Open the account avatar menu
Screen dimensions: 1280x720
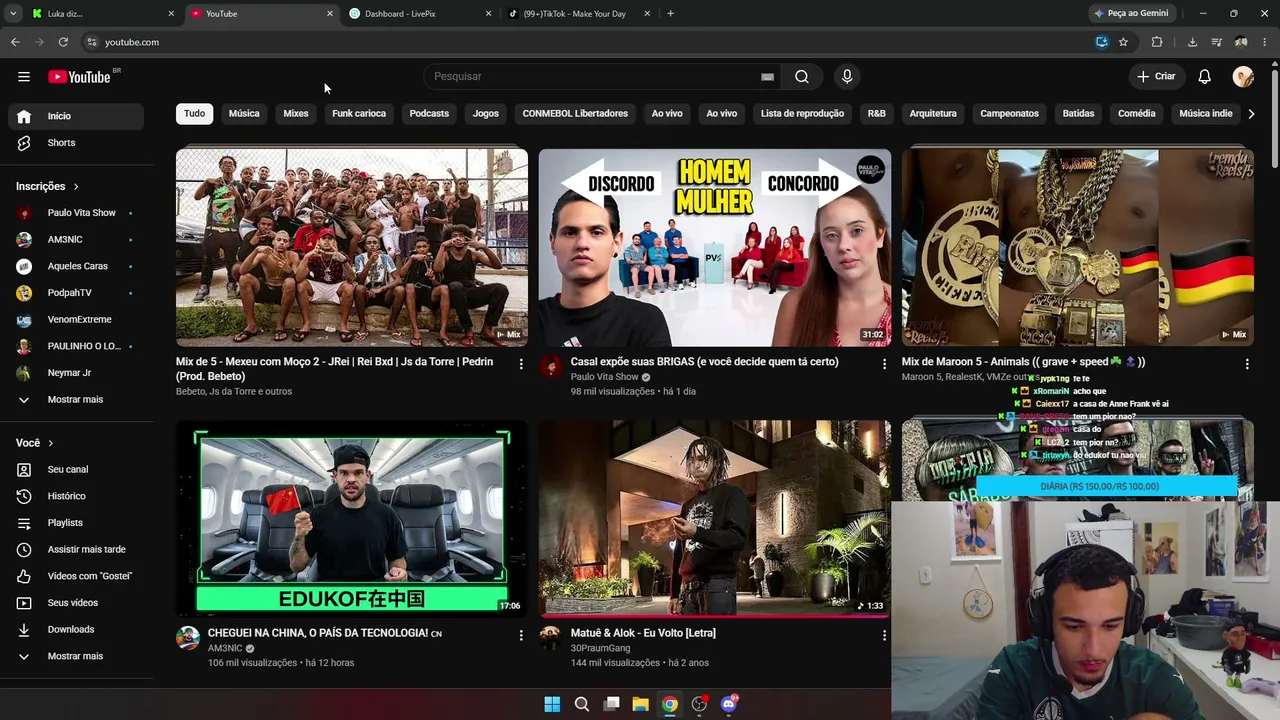pos(1243,77)
